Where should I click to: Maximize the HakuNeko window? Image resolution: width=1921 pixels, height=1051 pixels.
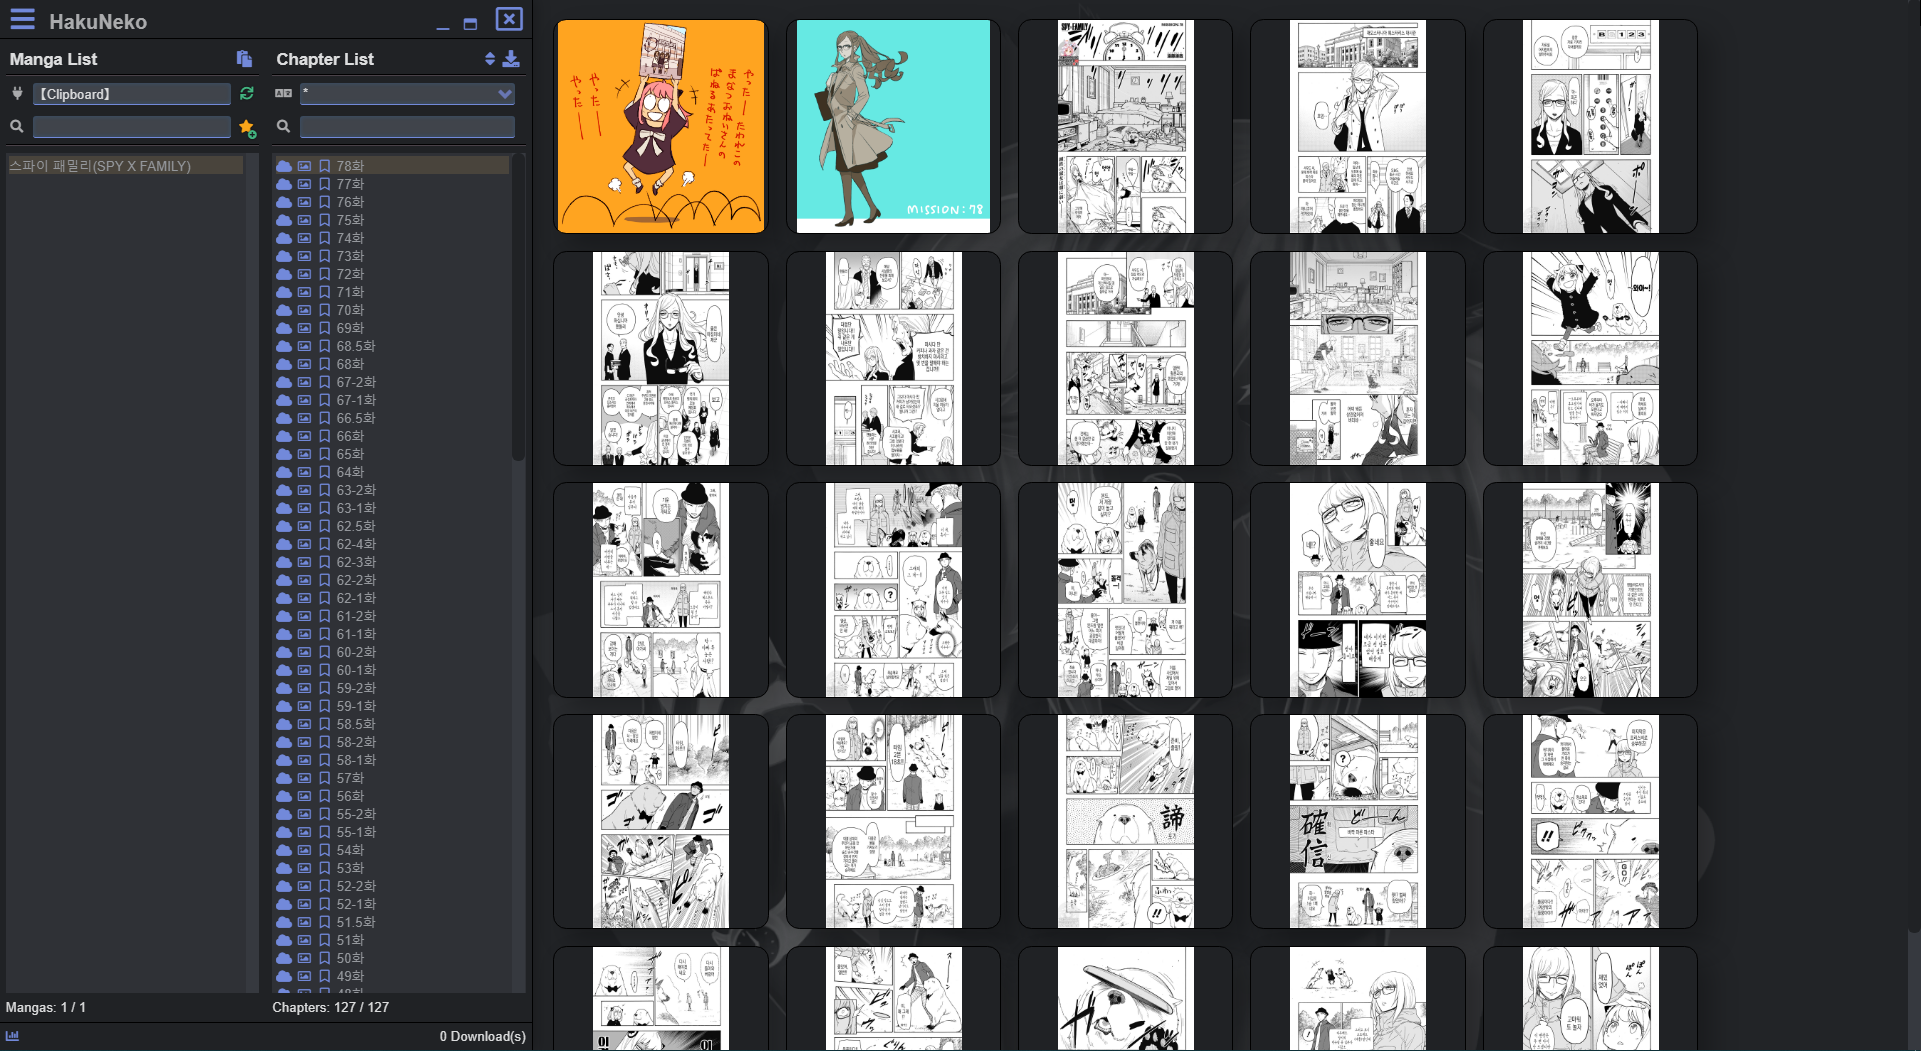[x=470, y=23]
